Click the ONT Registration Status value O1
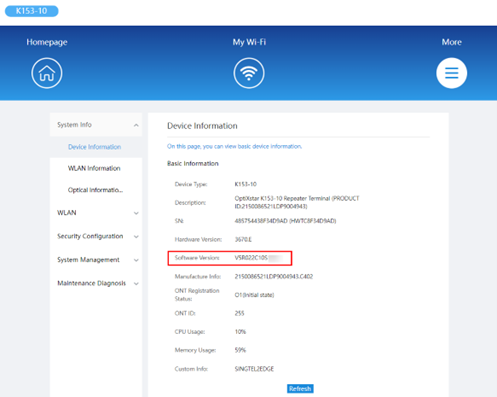This screenshot has width=497, height=397. (254, 295)
